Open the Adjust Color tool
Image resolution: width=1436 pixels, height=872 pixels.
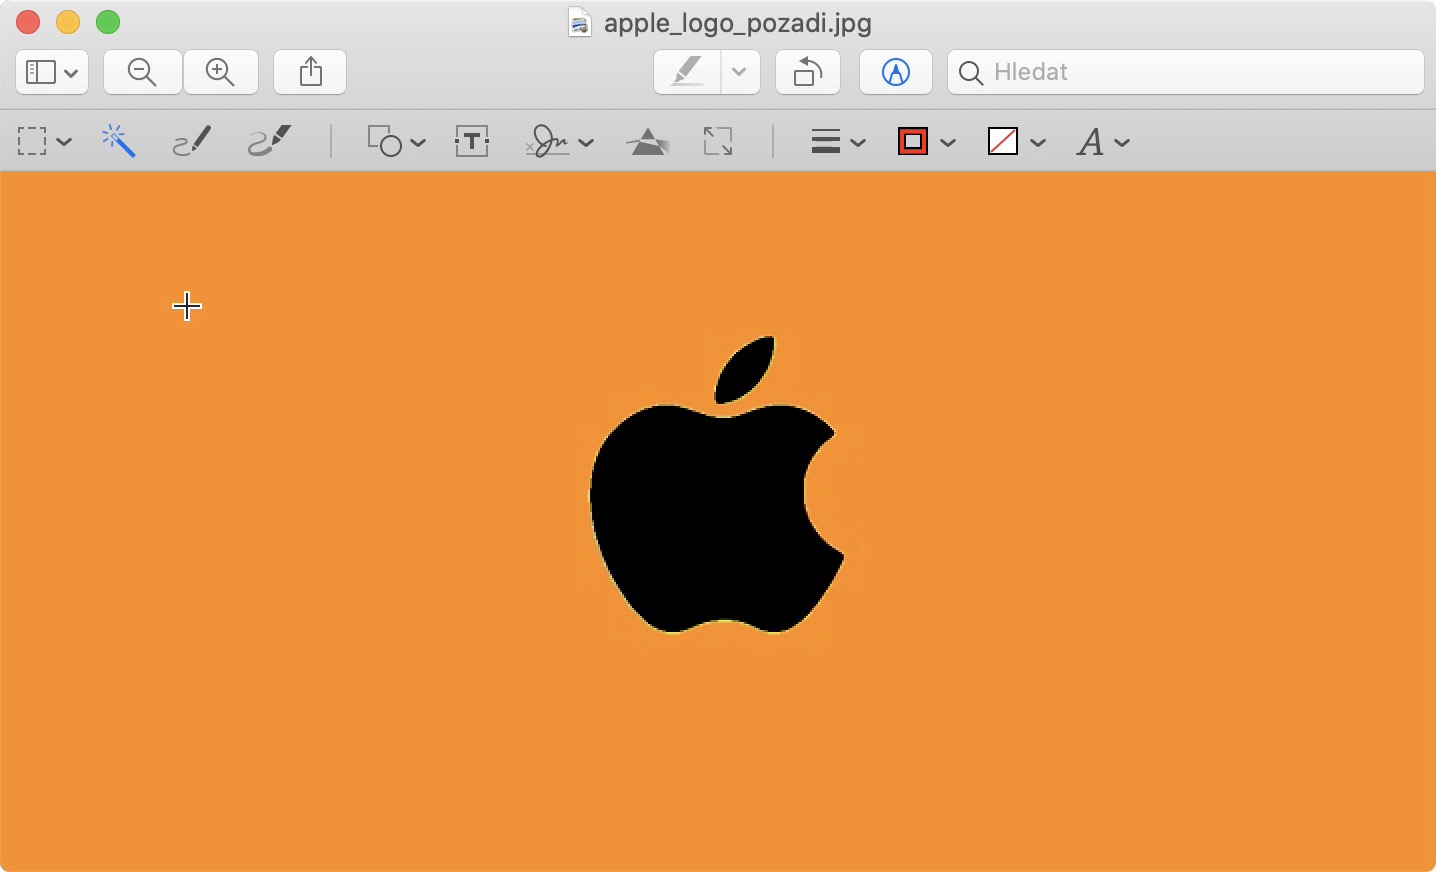click(649, 142)
